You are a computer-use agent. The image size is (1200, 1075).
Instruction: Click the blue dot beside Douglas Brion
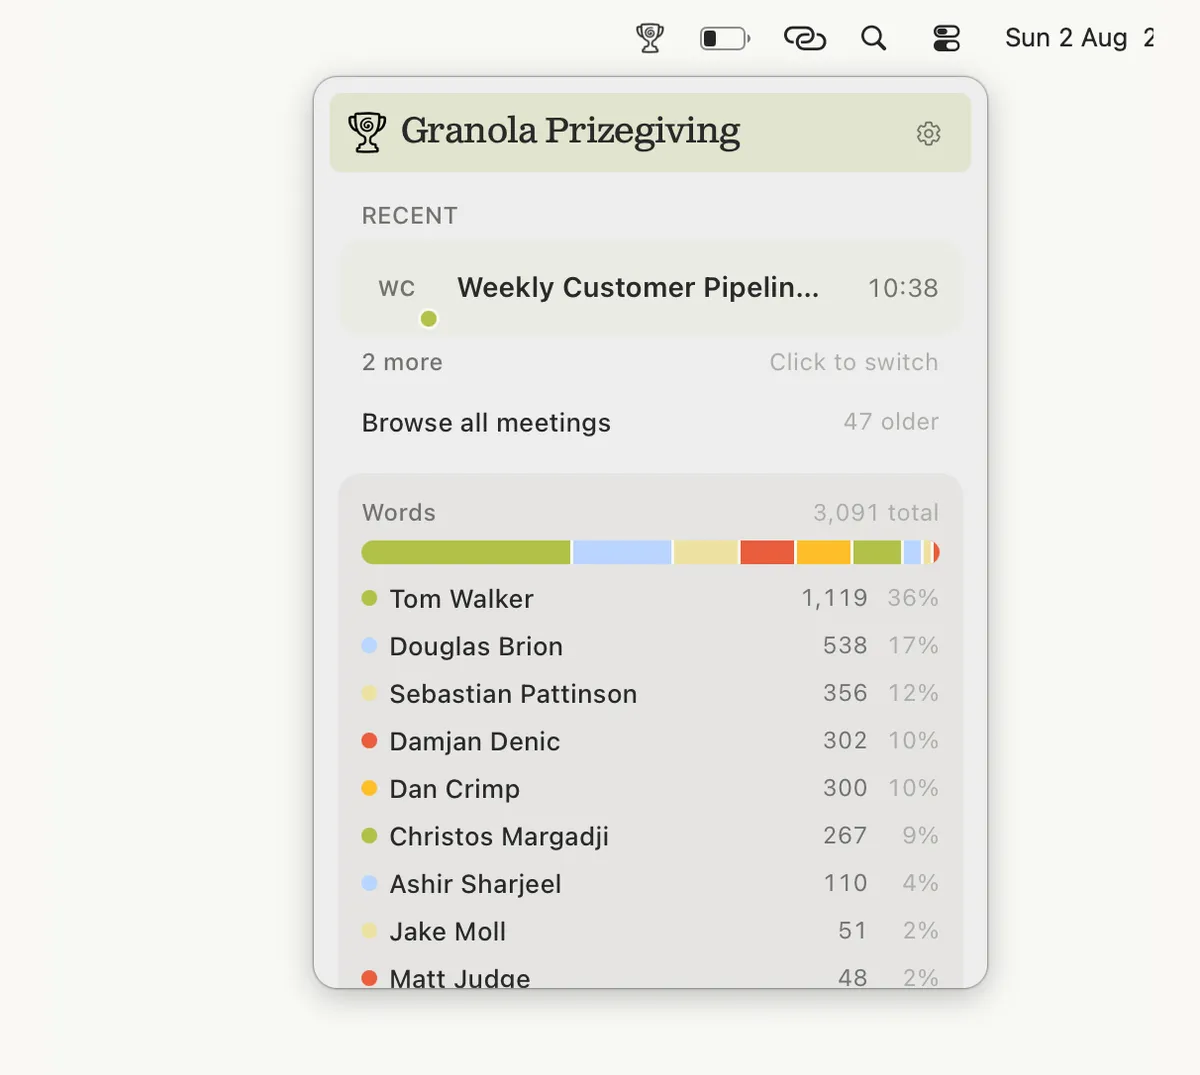coord(369,645)
